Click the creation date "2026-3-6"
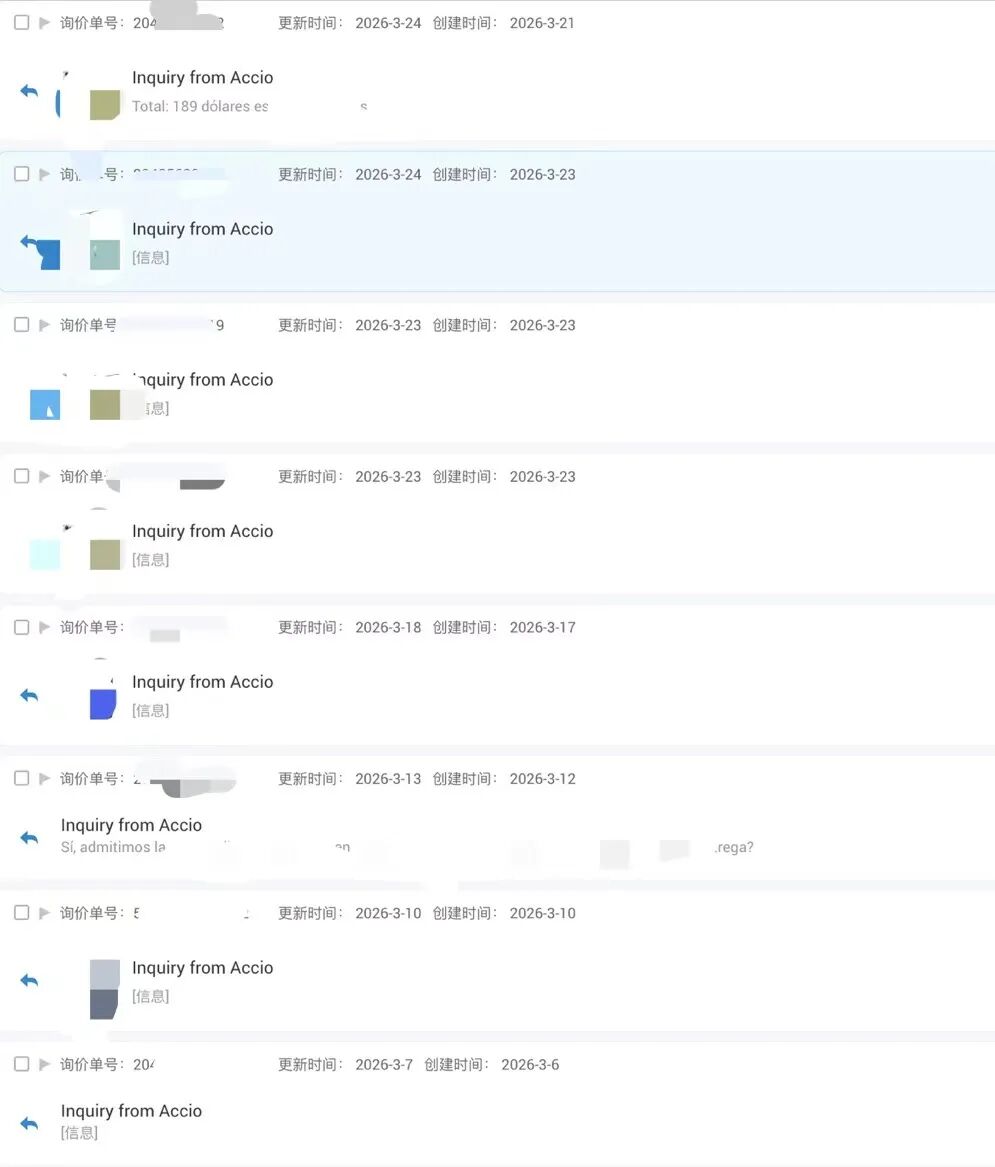The height and width of the screenshot is (1167, 995). [x=530, y=1064]
